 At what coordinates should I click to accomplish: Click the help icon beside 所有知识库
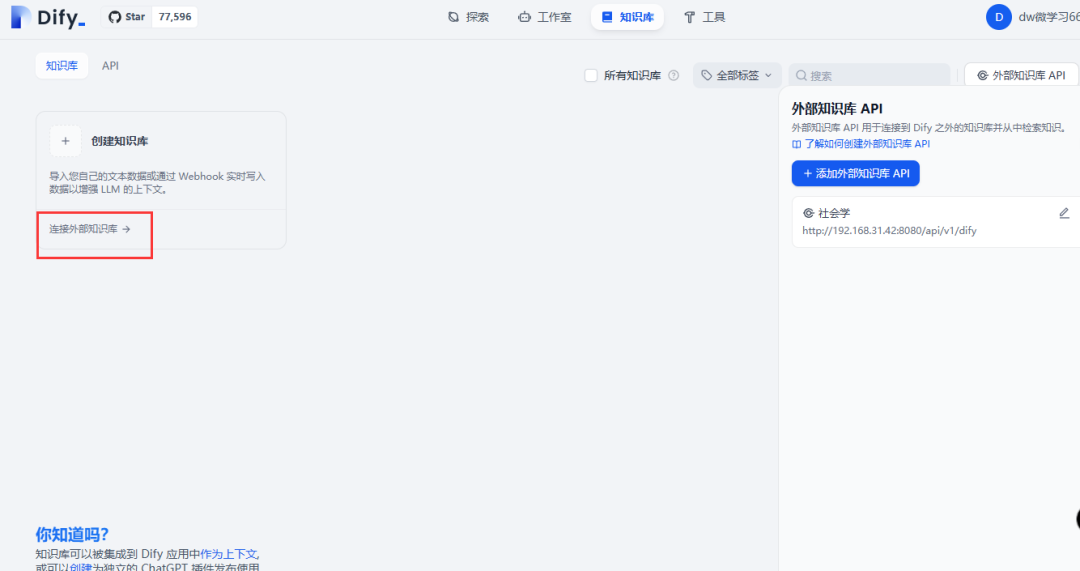coord(673,76)
